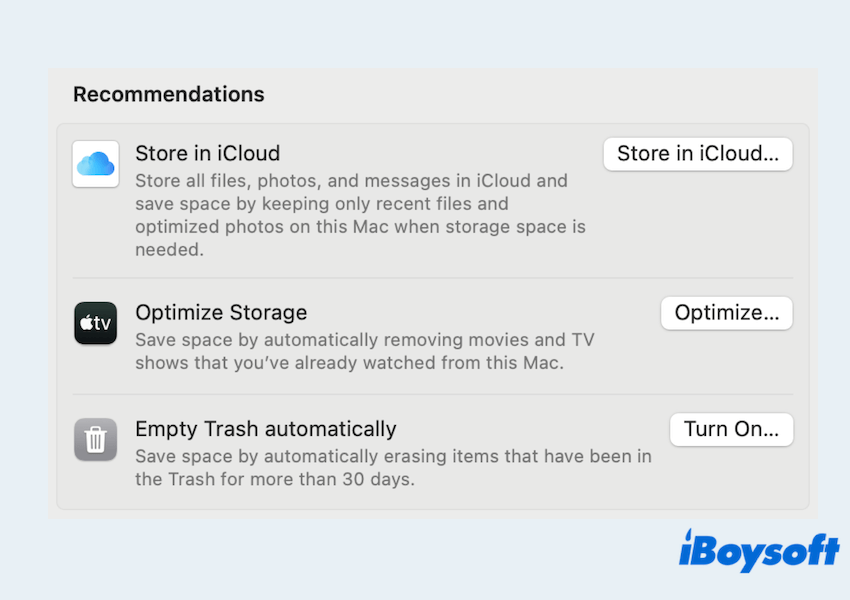Select the Recommendations section heading
850x600 pixels.
tap(168, 94)
